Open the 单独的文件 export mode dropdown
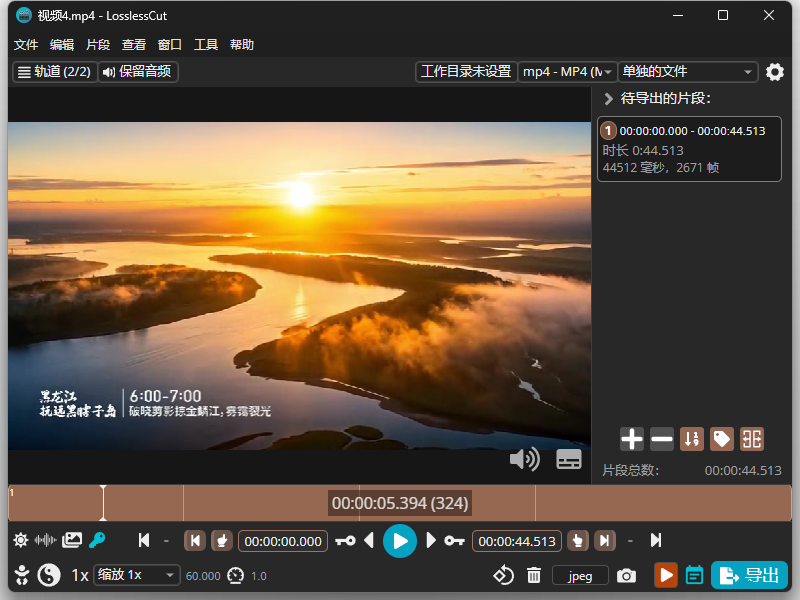Viewport: 800px width, 600px height. pos(687,72)
